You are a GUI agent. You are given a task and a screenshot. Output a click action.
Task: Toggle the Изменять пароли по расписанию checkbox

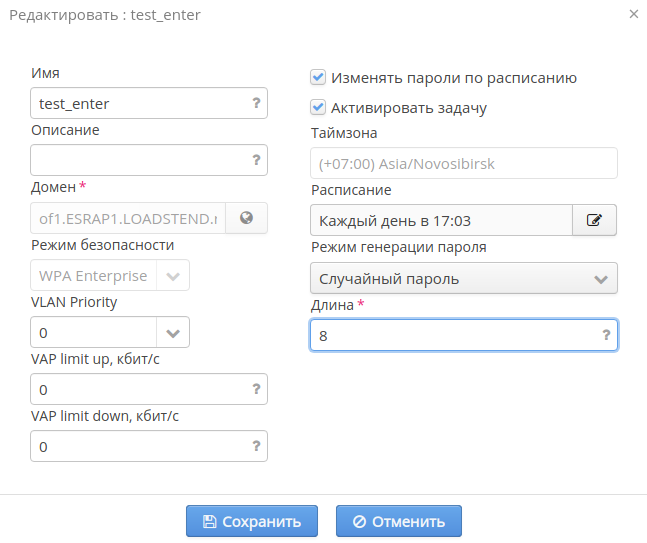[x=318, y=77]
